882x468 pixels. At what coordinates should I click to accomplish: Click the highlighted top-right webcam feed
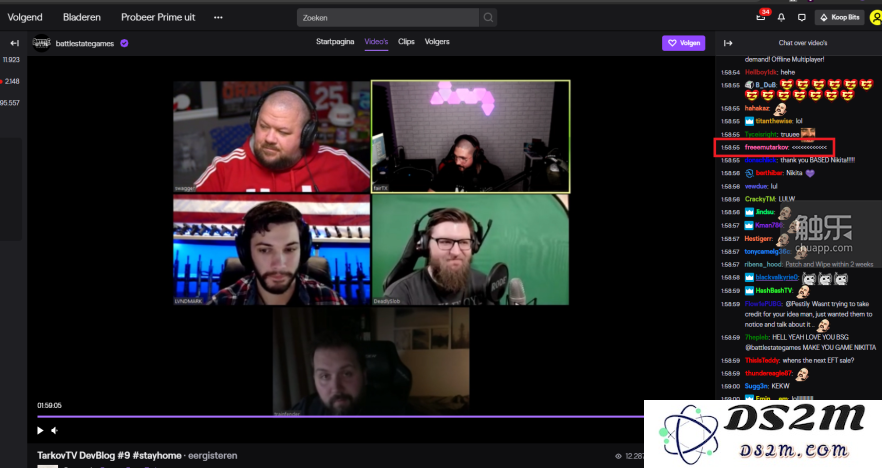(470, 137)
